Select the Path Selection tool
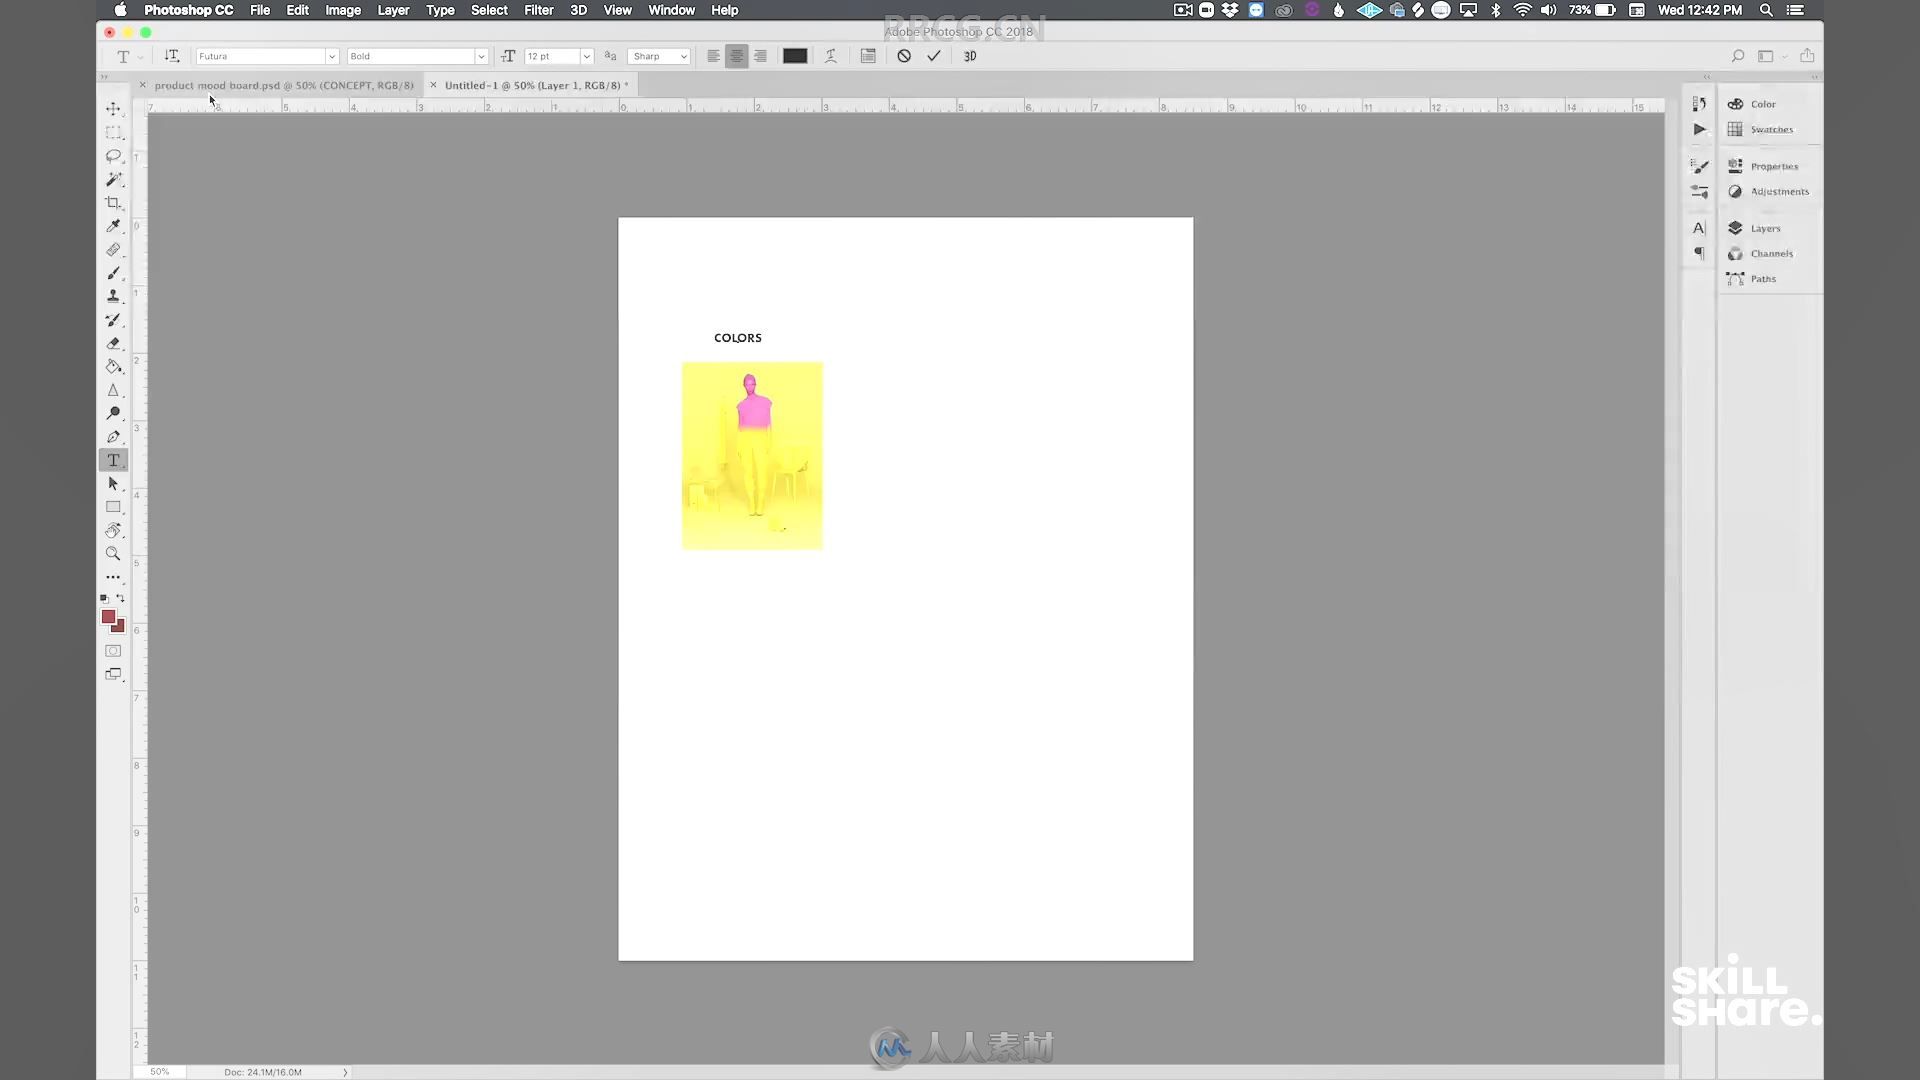The width and height of the screenshot is (1920, 1080). (x=113, y=483)
